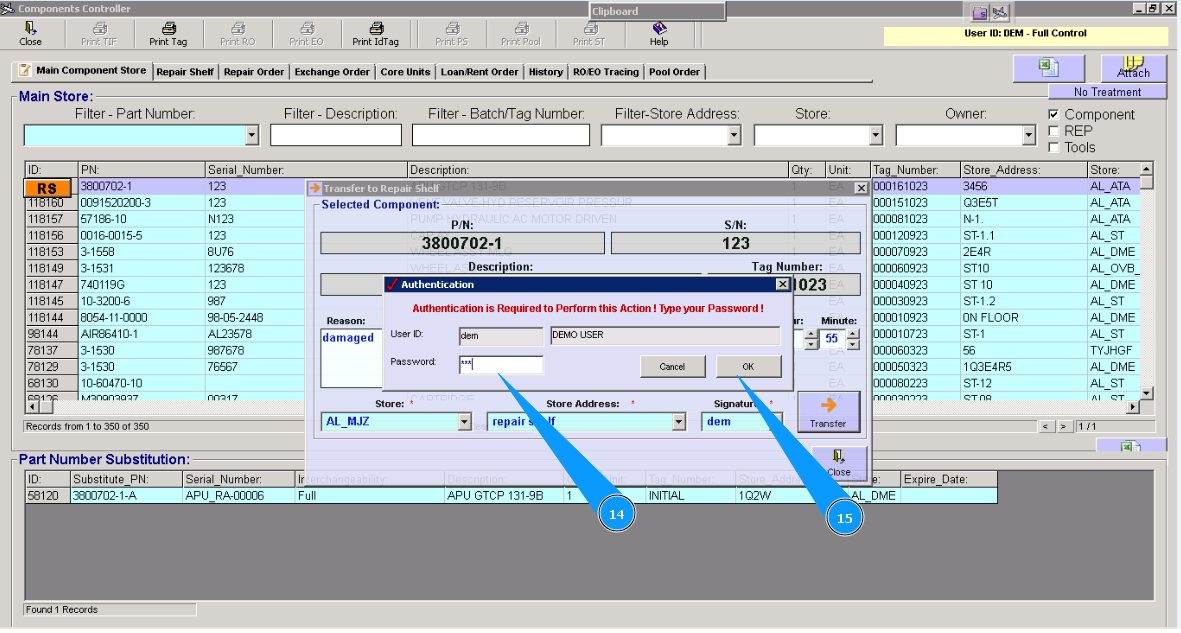Viewport: 1181px width, 633px height.
Task: Expand the AL_MJZ Store dropdown
Action: pyautogui.click(x=462, y=421)
